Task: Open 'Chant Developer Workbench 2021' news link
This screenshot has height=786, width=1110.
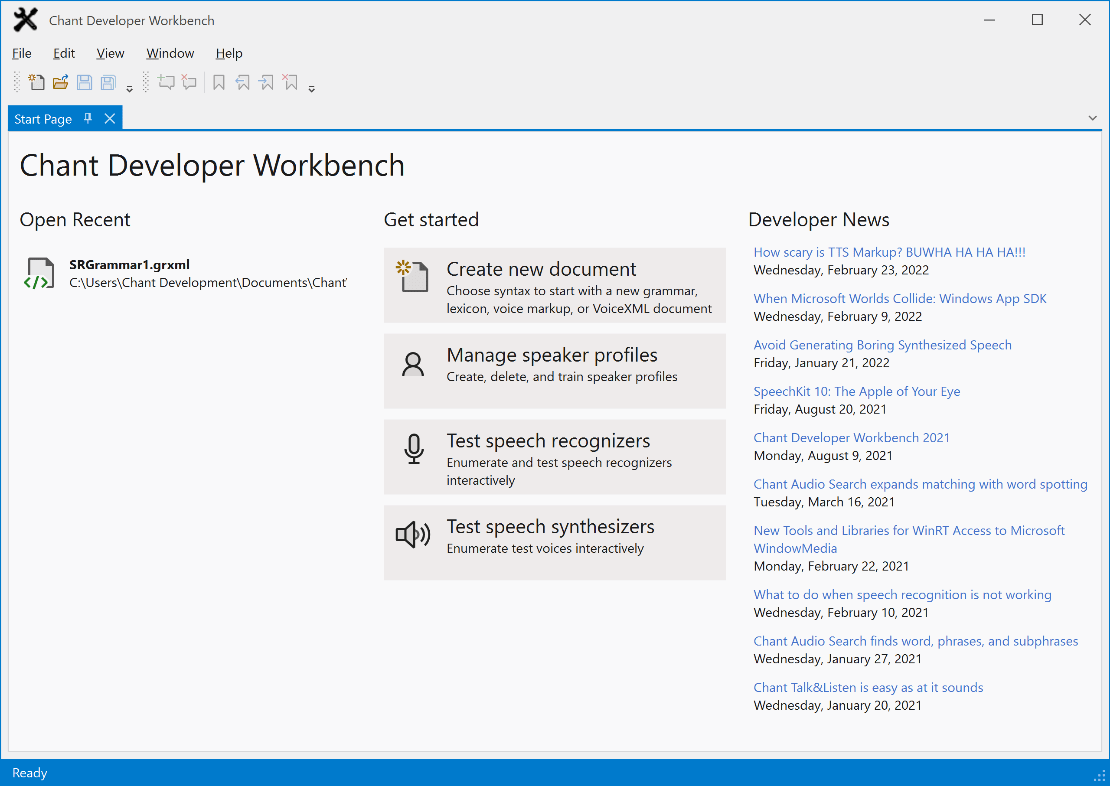Action: (851, 438)
